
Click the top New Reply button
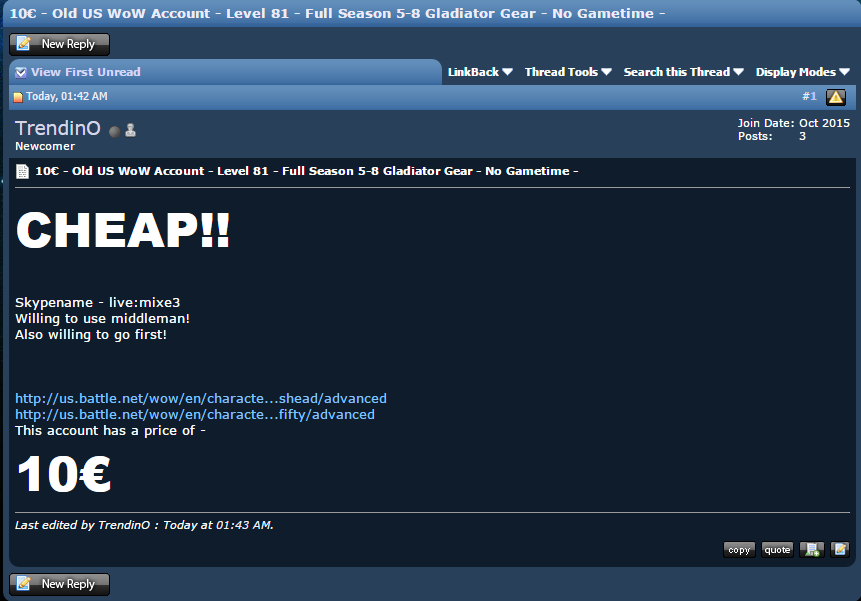click(x=59, y=44)
